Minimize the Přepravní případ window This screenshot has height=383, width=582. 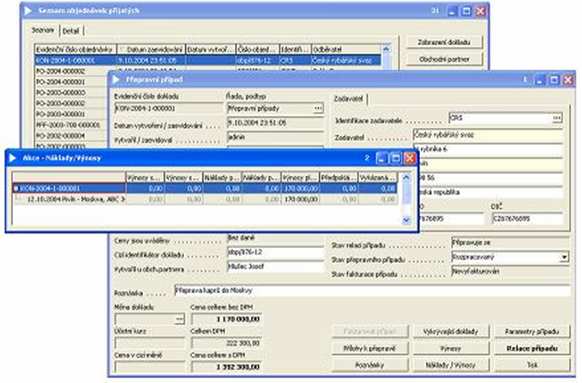click(540, 80)
